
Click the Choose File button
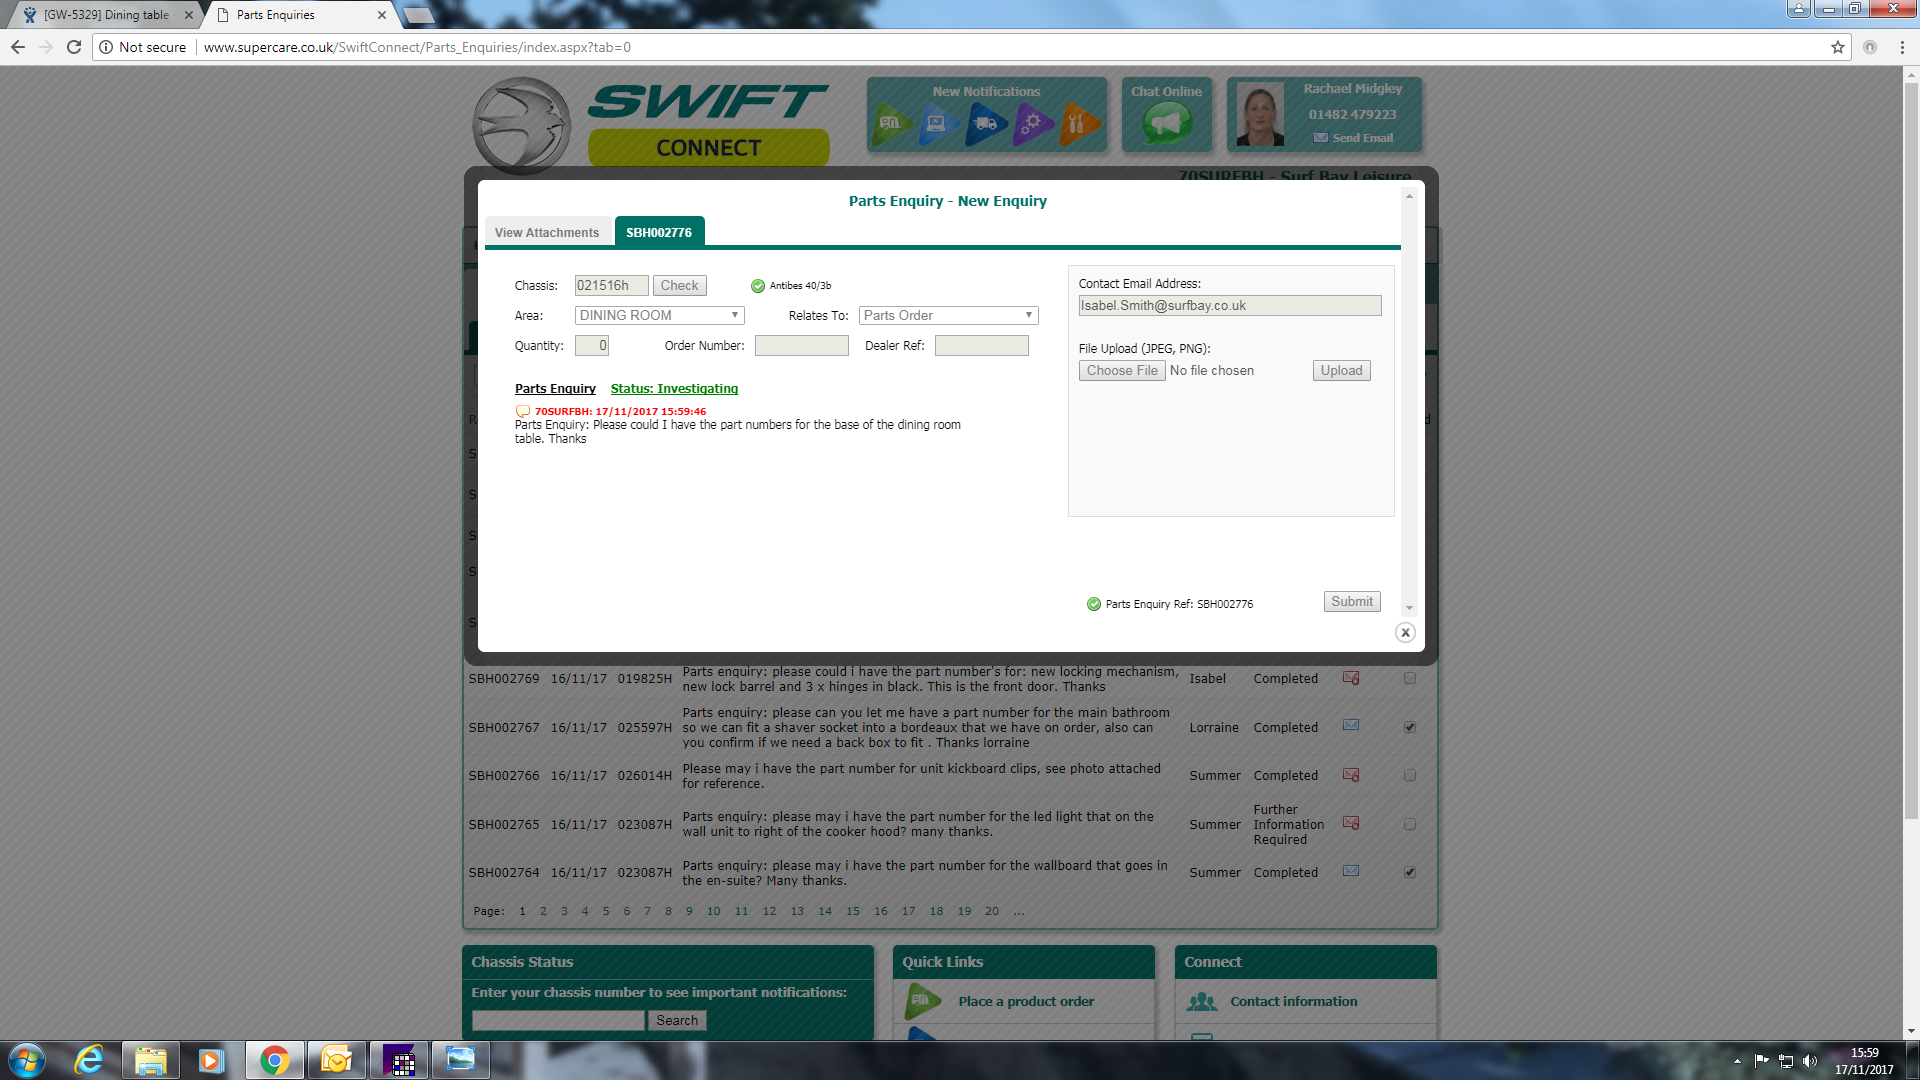point(1122,370)
